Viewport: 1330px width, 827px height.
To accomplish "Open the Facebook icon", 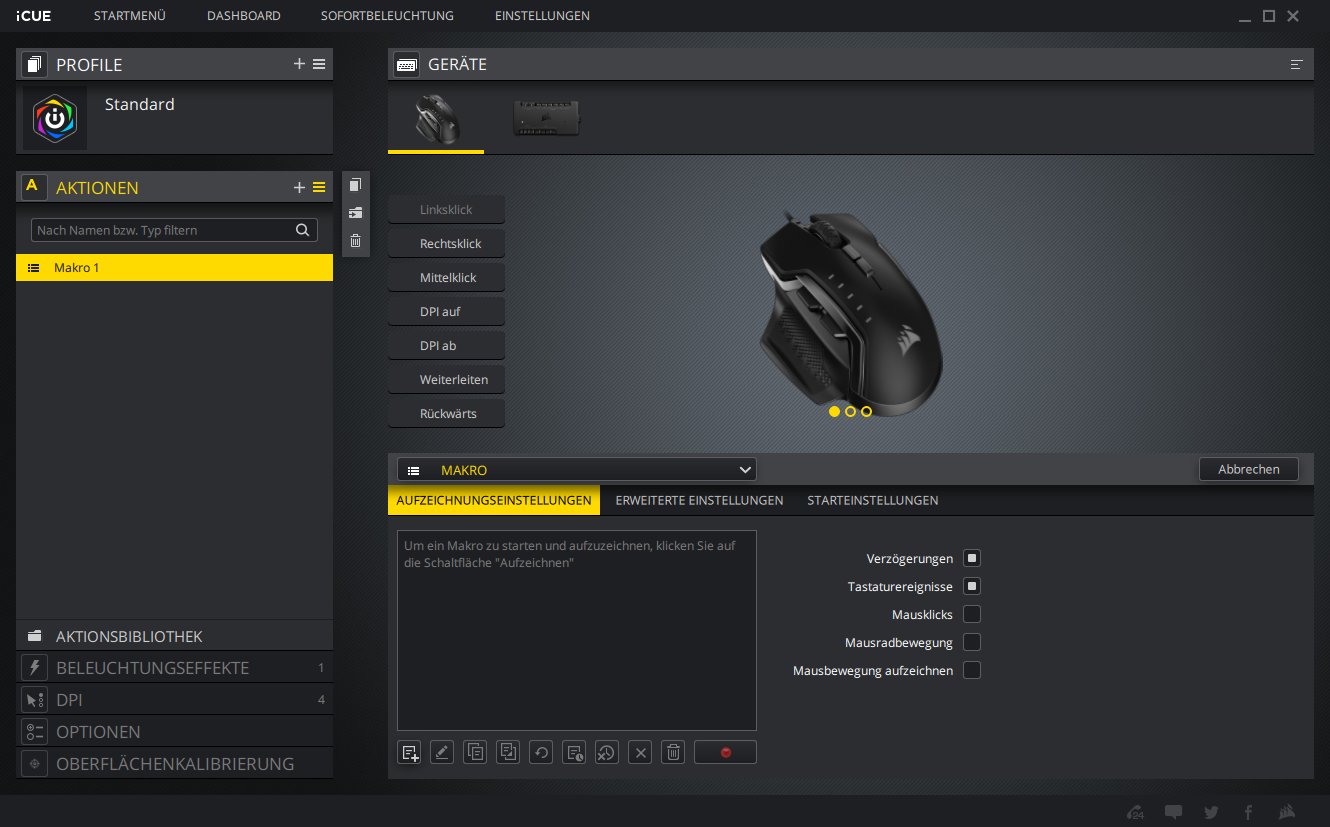I will 1248,812.
